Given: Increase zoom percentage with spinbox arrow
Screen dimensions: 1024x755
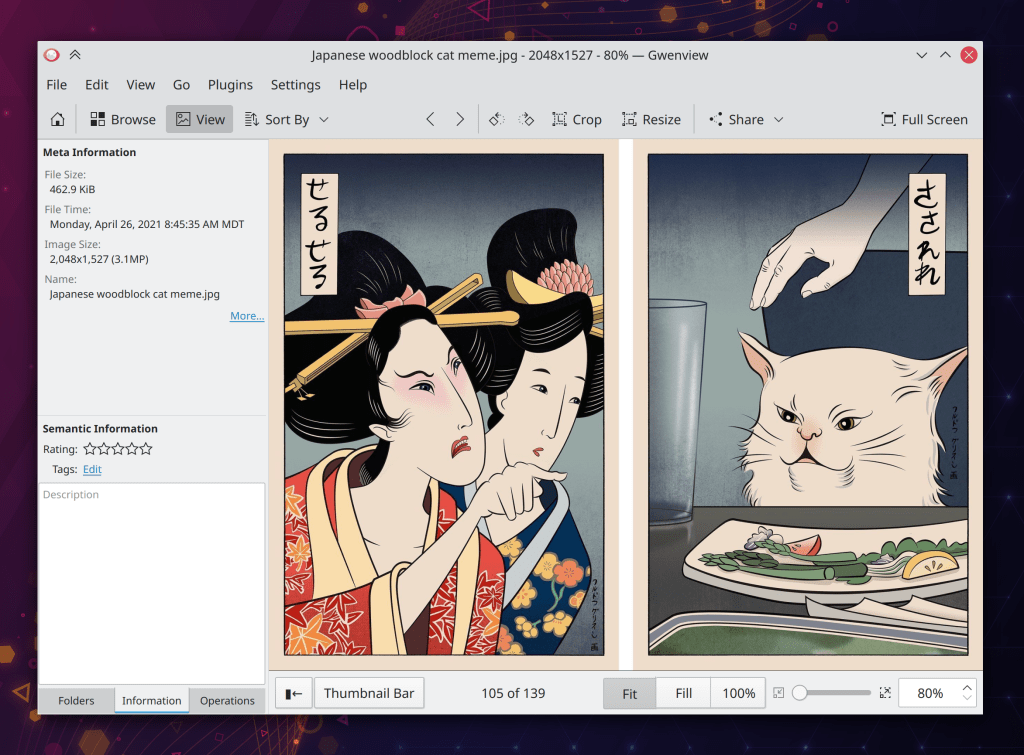Looking at the screenshot, I should point(967,688).
